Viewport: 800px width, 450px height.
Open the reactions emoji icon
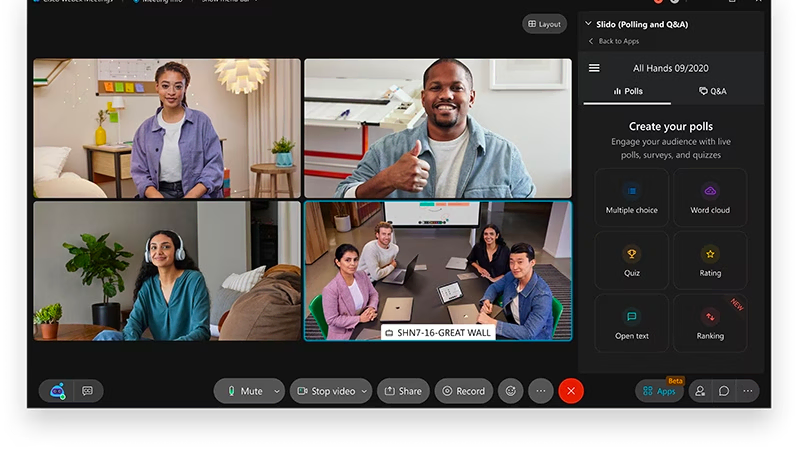pyautogui.click(x=511, y=391)
